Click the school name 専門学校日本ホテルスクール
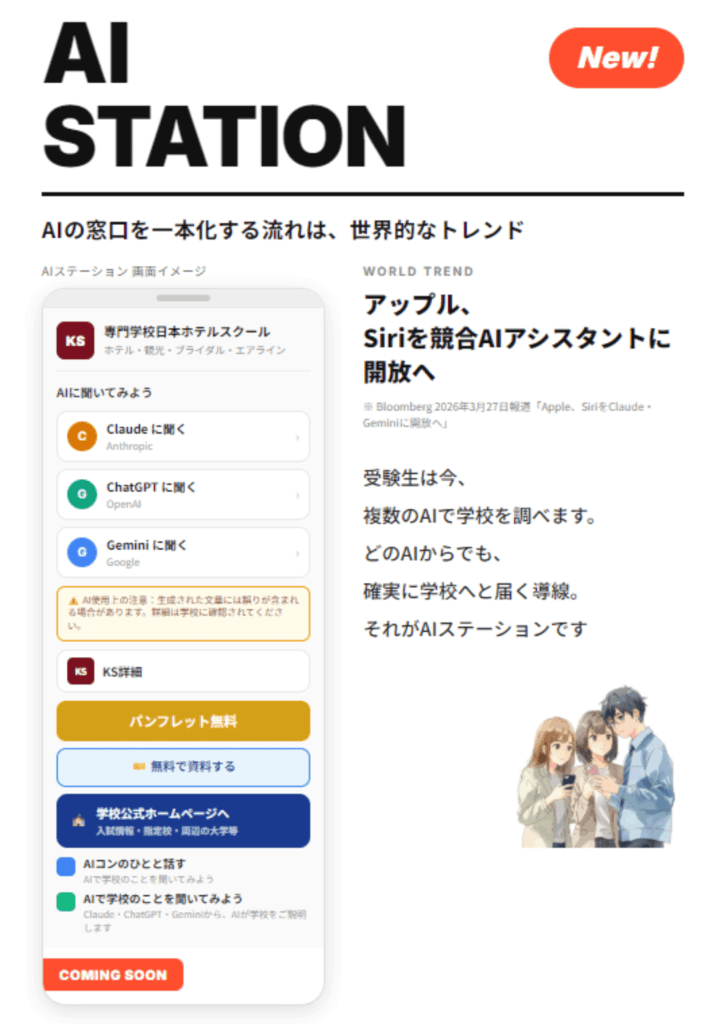The width and height of the screenshot is (724, 1024). coord(187,332)
